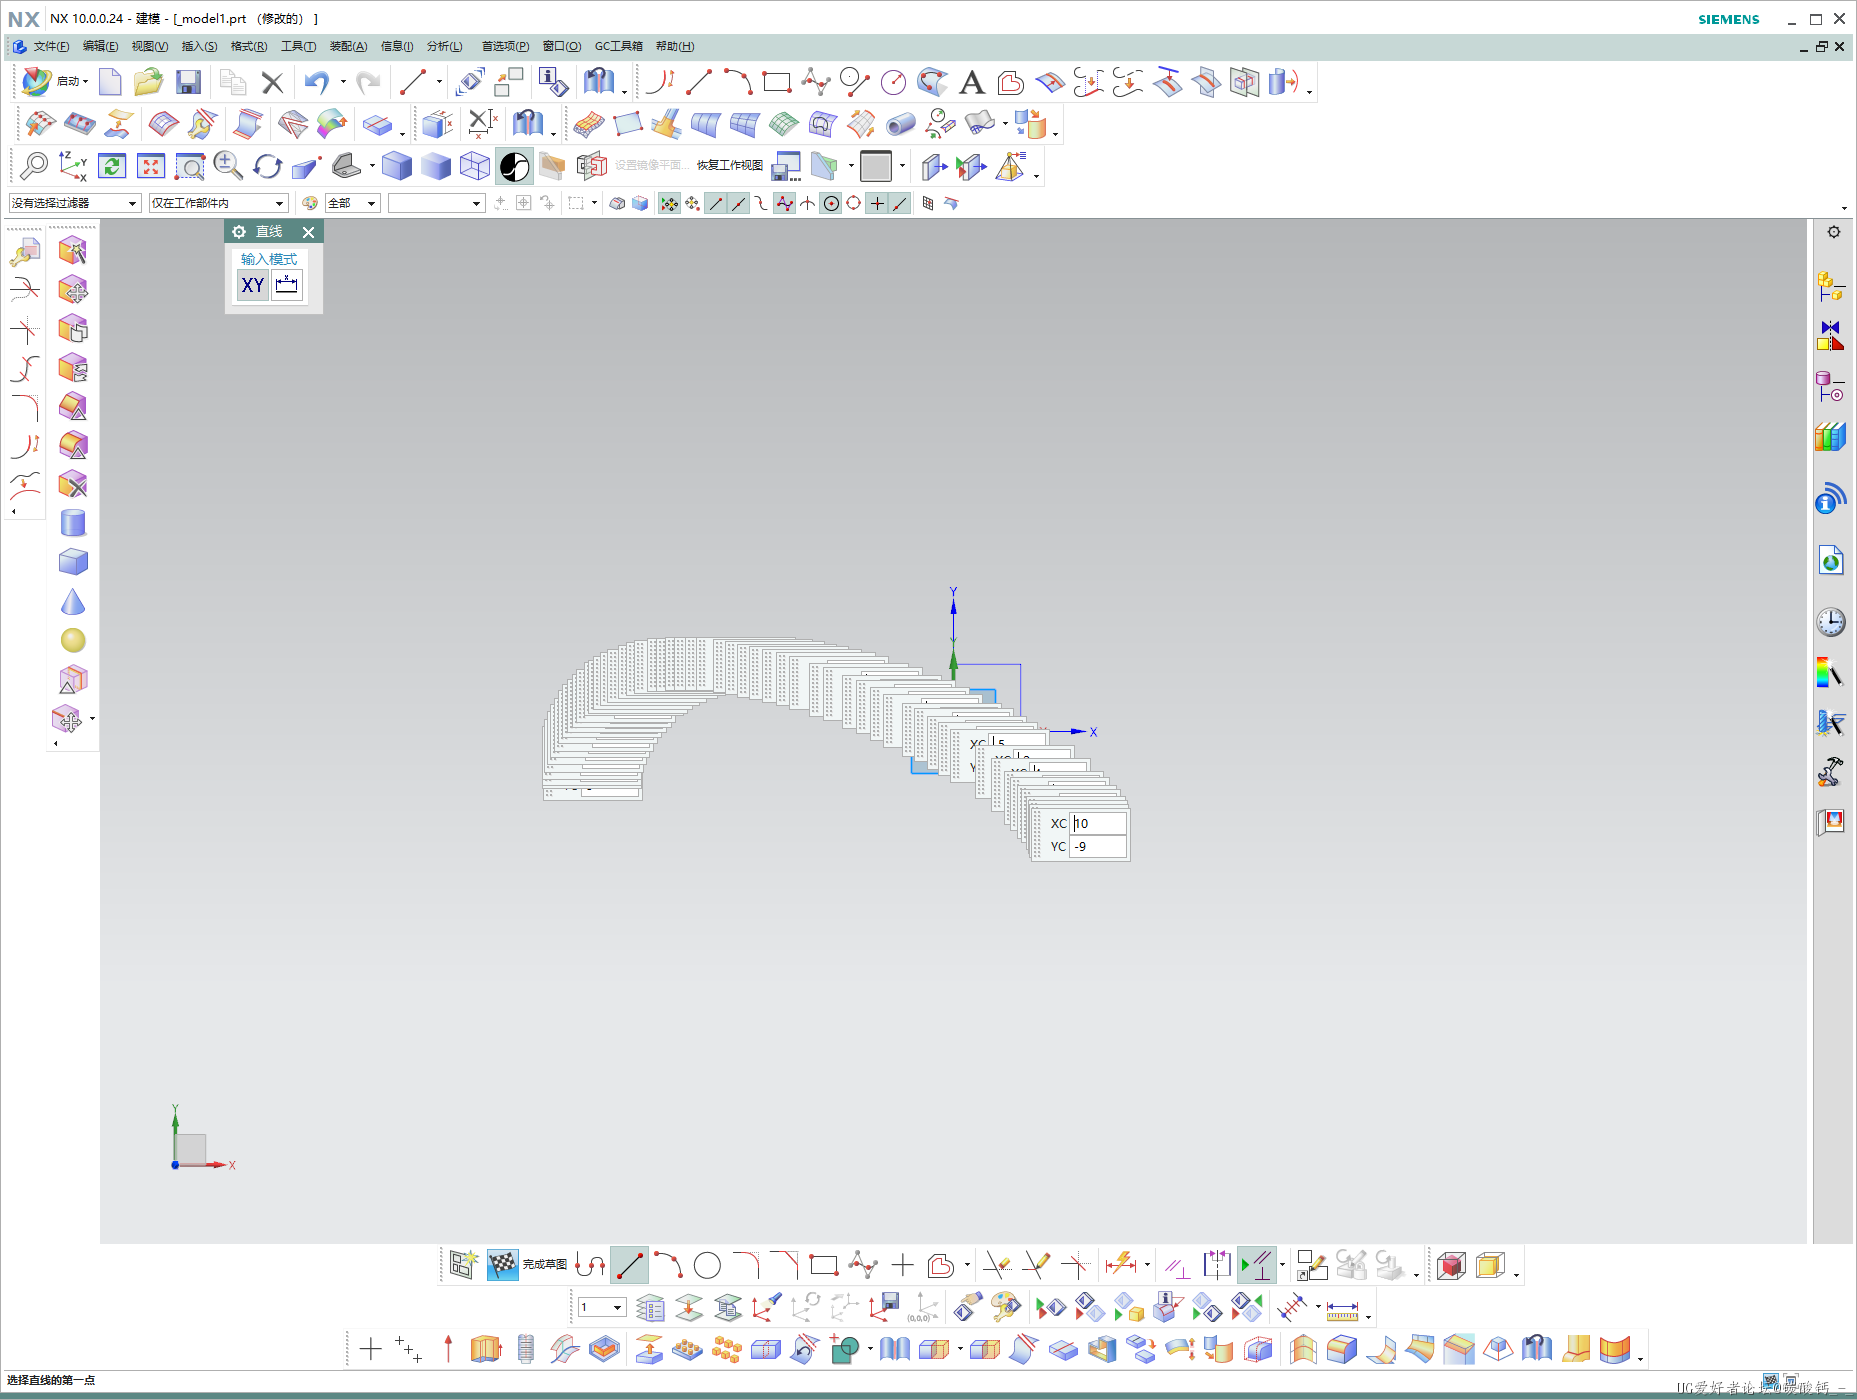Open the resource bar settings gear
Viewport: 1857px width, 1400px height.
1833,232
